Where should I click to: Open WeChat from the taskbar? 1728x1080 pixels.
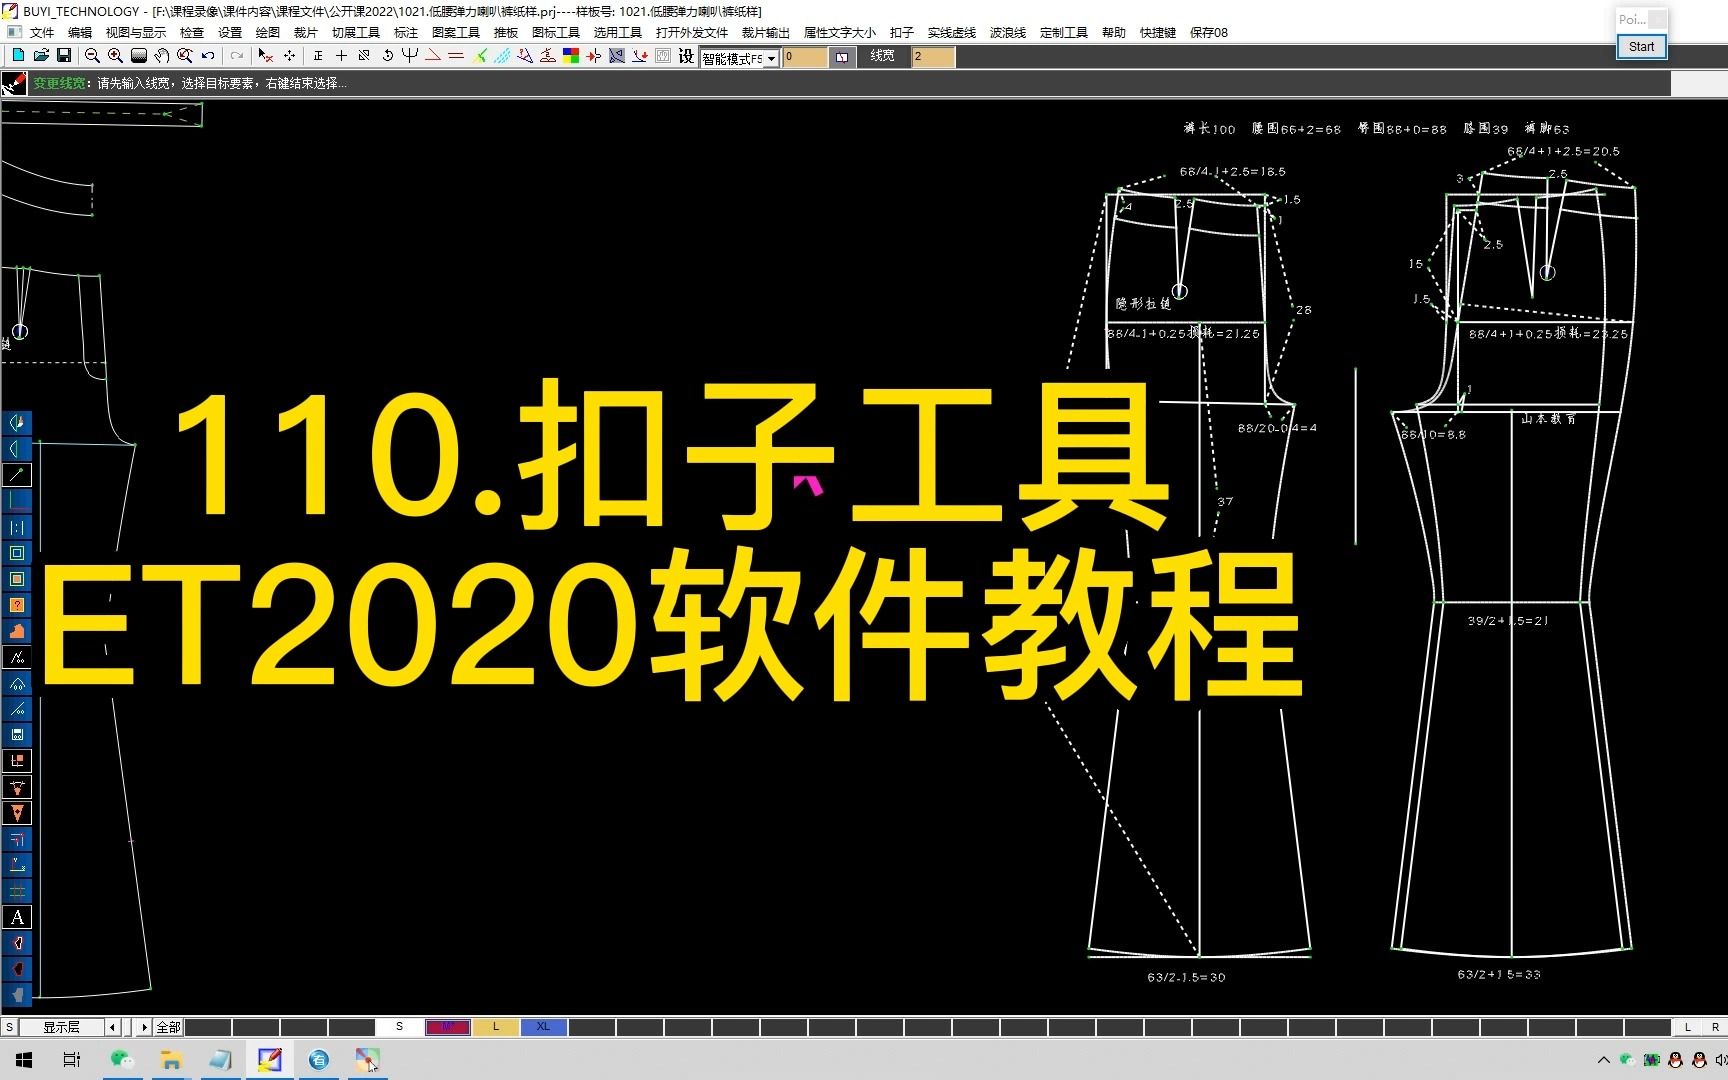(x=122, y=1060)
